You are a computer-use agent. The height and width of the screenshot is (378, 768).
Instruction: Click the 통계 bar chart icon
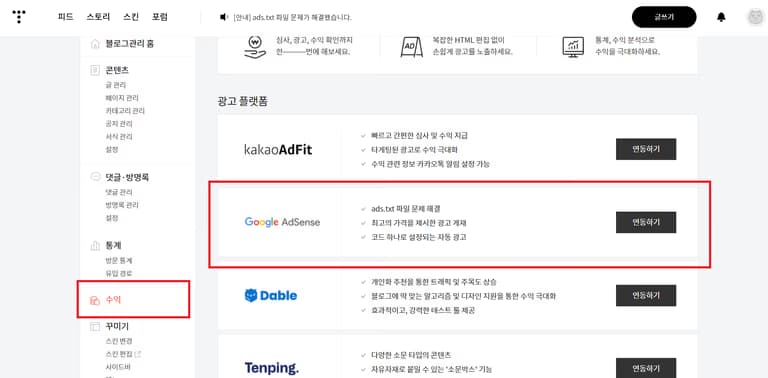[95, 246]
